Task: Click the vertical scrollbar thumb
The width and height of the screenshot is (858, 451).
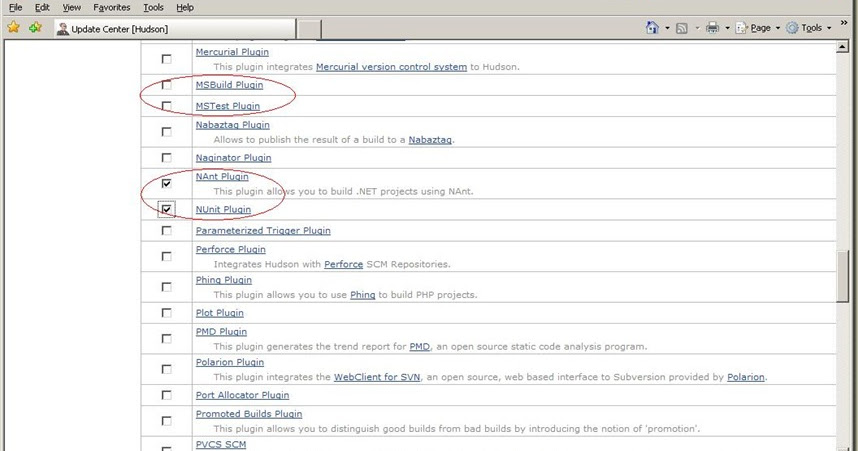Action: pyautogui.click(x=843, y=276)
